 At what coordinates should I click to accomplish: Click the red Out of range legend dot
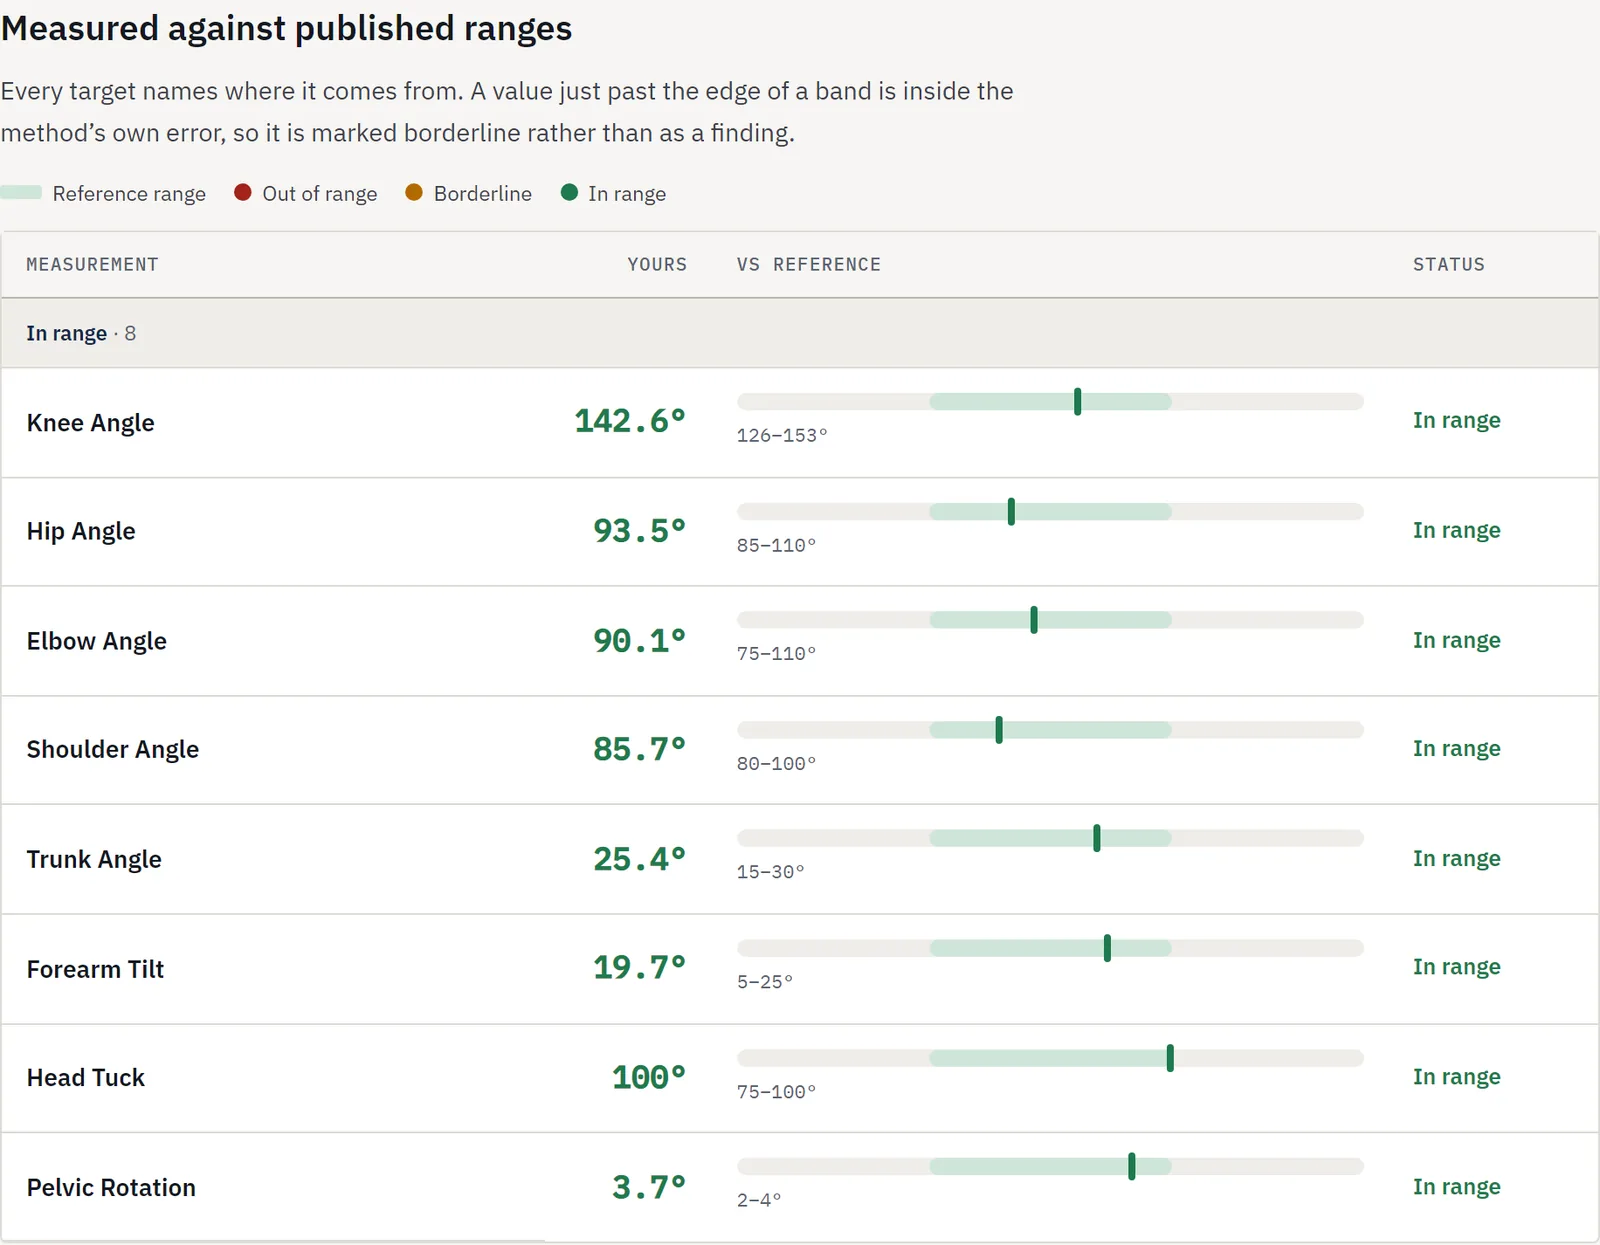(x=243, y=192)
